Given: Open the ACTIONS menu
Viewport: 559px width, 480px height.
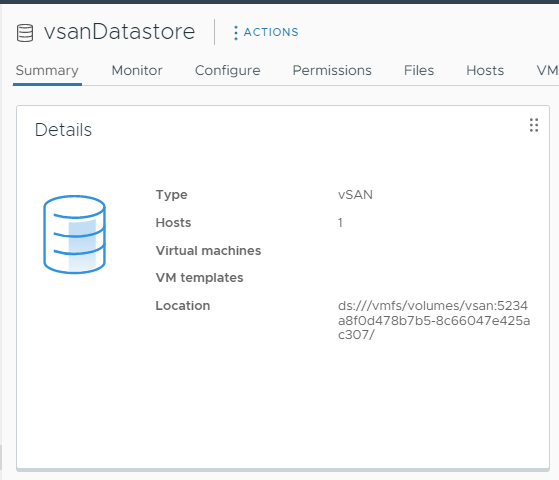Looking at the screenshot, I should [266, 32].
